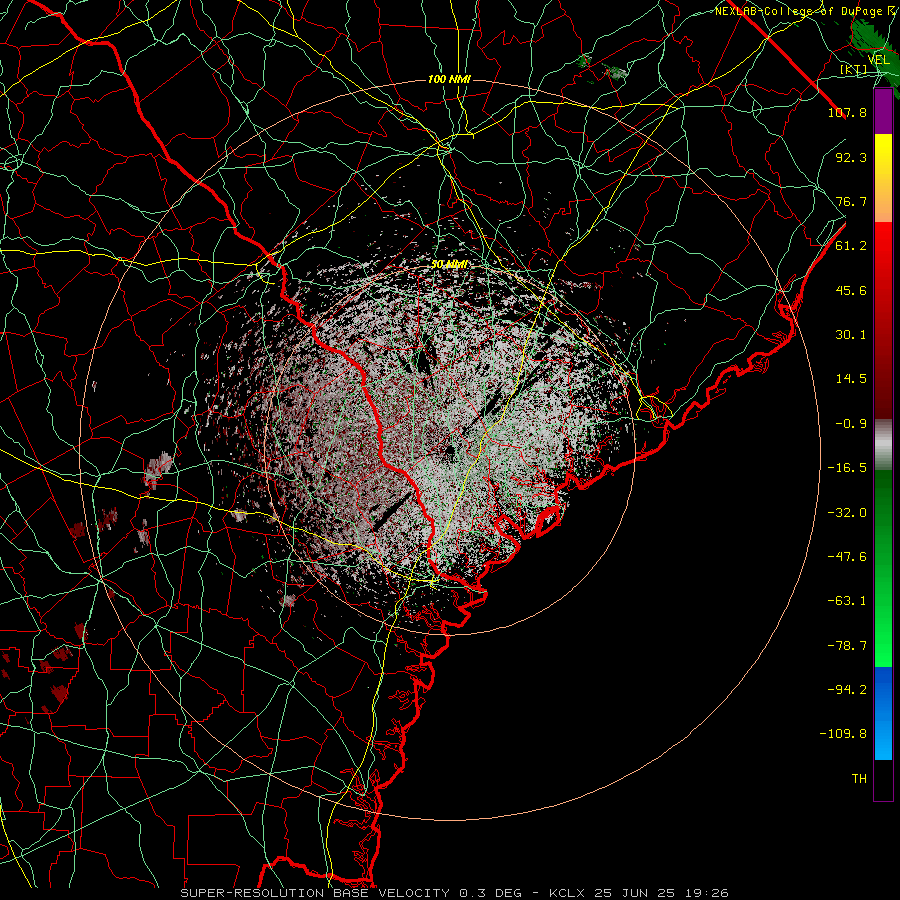The width and height of the screenshot is (900, 900).
Task: Click the 107.8 legend value
Action: click(x=847, y=112)
